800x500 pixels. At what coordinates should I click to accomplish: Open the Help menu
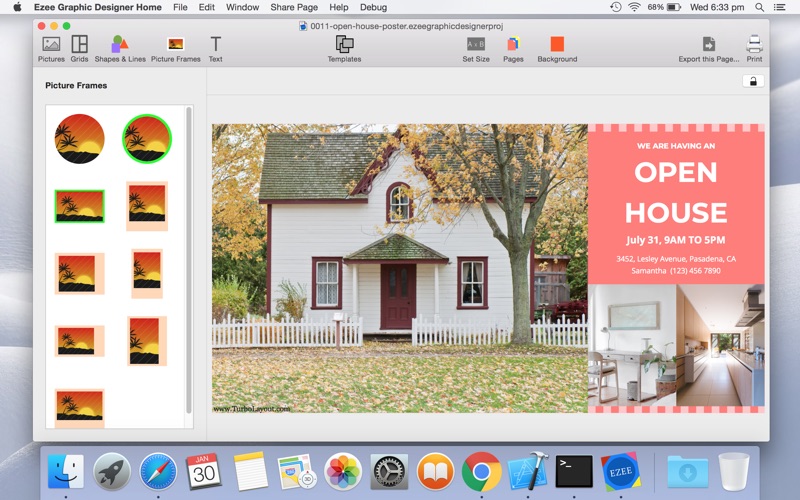[x=339, y=7]
